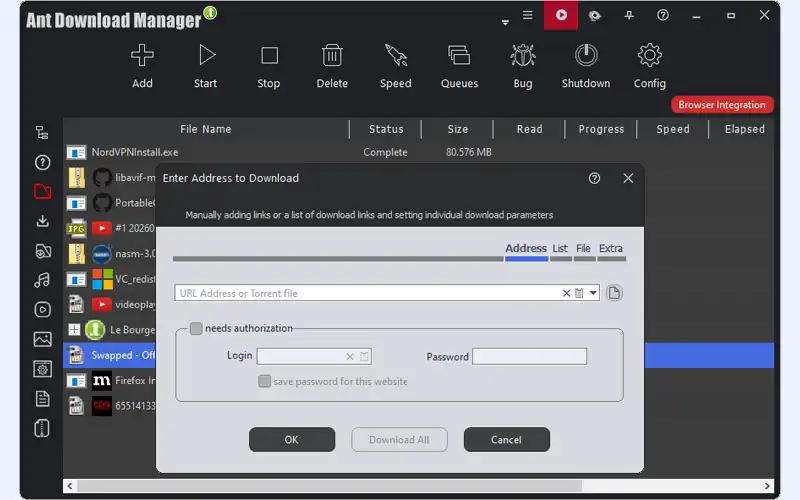Click the Download All button
This screenshot has height=500, width=800.
(399, 439)
